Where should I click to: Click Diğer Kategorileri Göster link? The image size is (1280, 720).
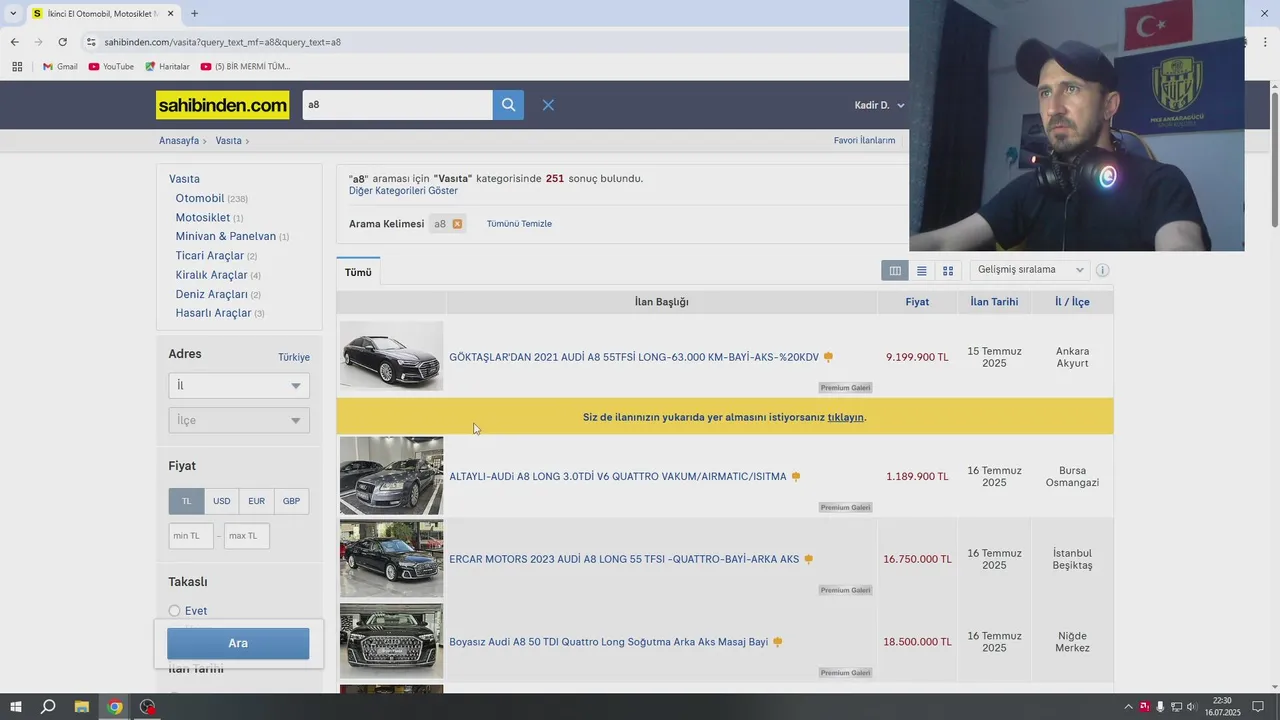click(403, 191)
